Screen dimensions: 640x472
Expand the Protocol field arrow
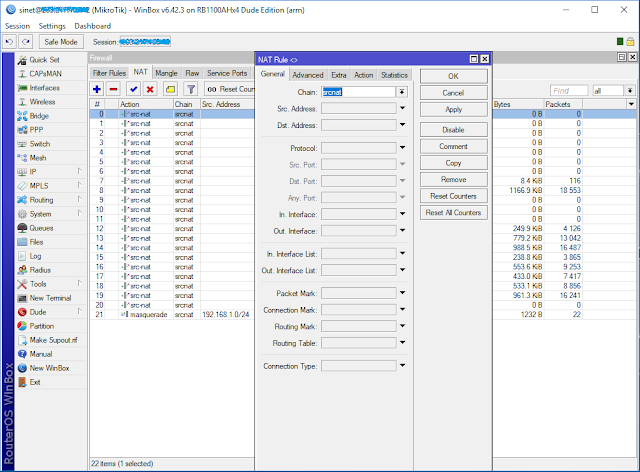402,148
